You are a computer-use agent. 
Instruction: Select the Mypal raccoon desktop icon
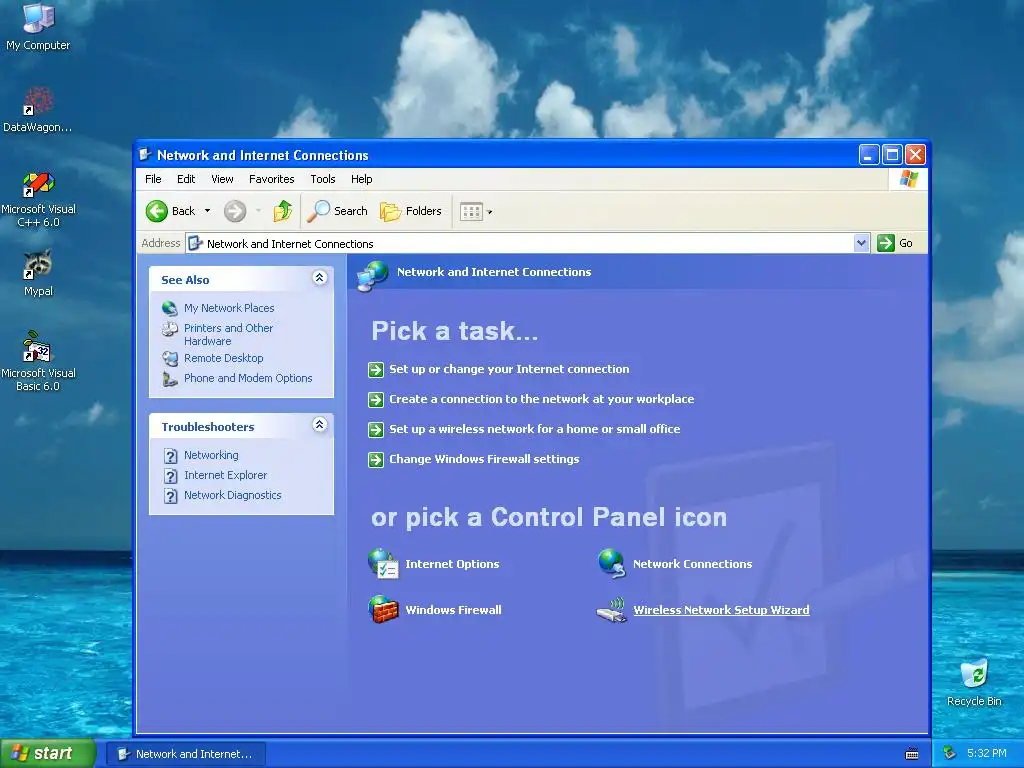click(x=38, y=274)
